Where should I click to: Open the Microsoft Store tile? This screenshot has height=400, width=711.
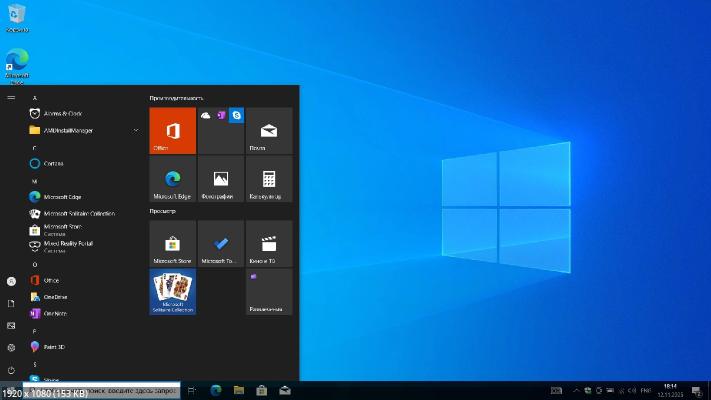pyautogui.click(x=172, y=244)
